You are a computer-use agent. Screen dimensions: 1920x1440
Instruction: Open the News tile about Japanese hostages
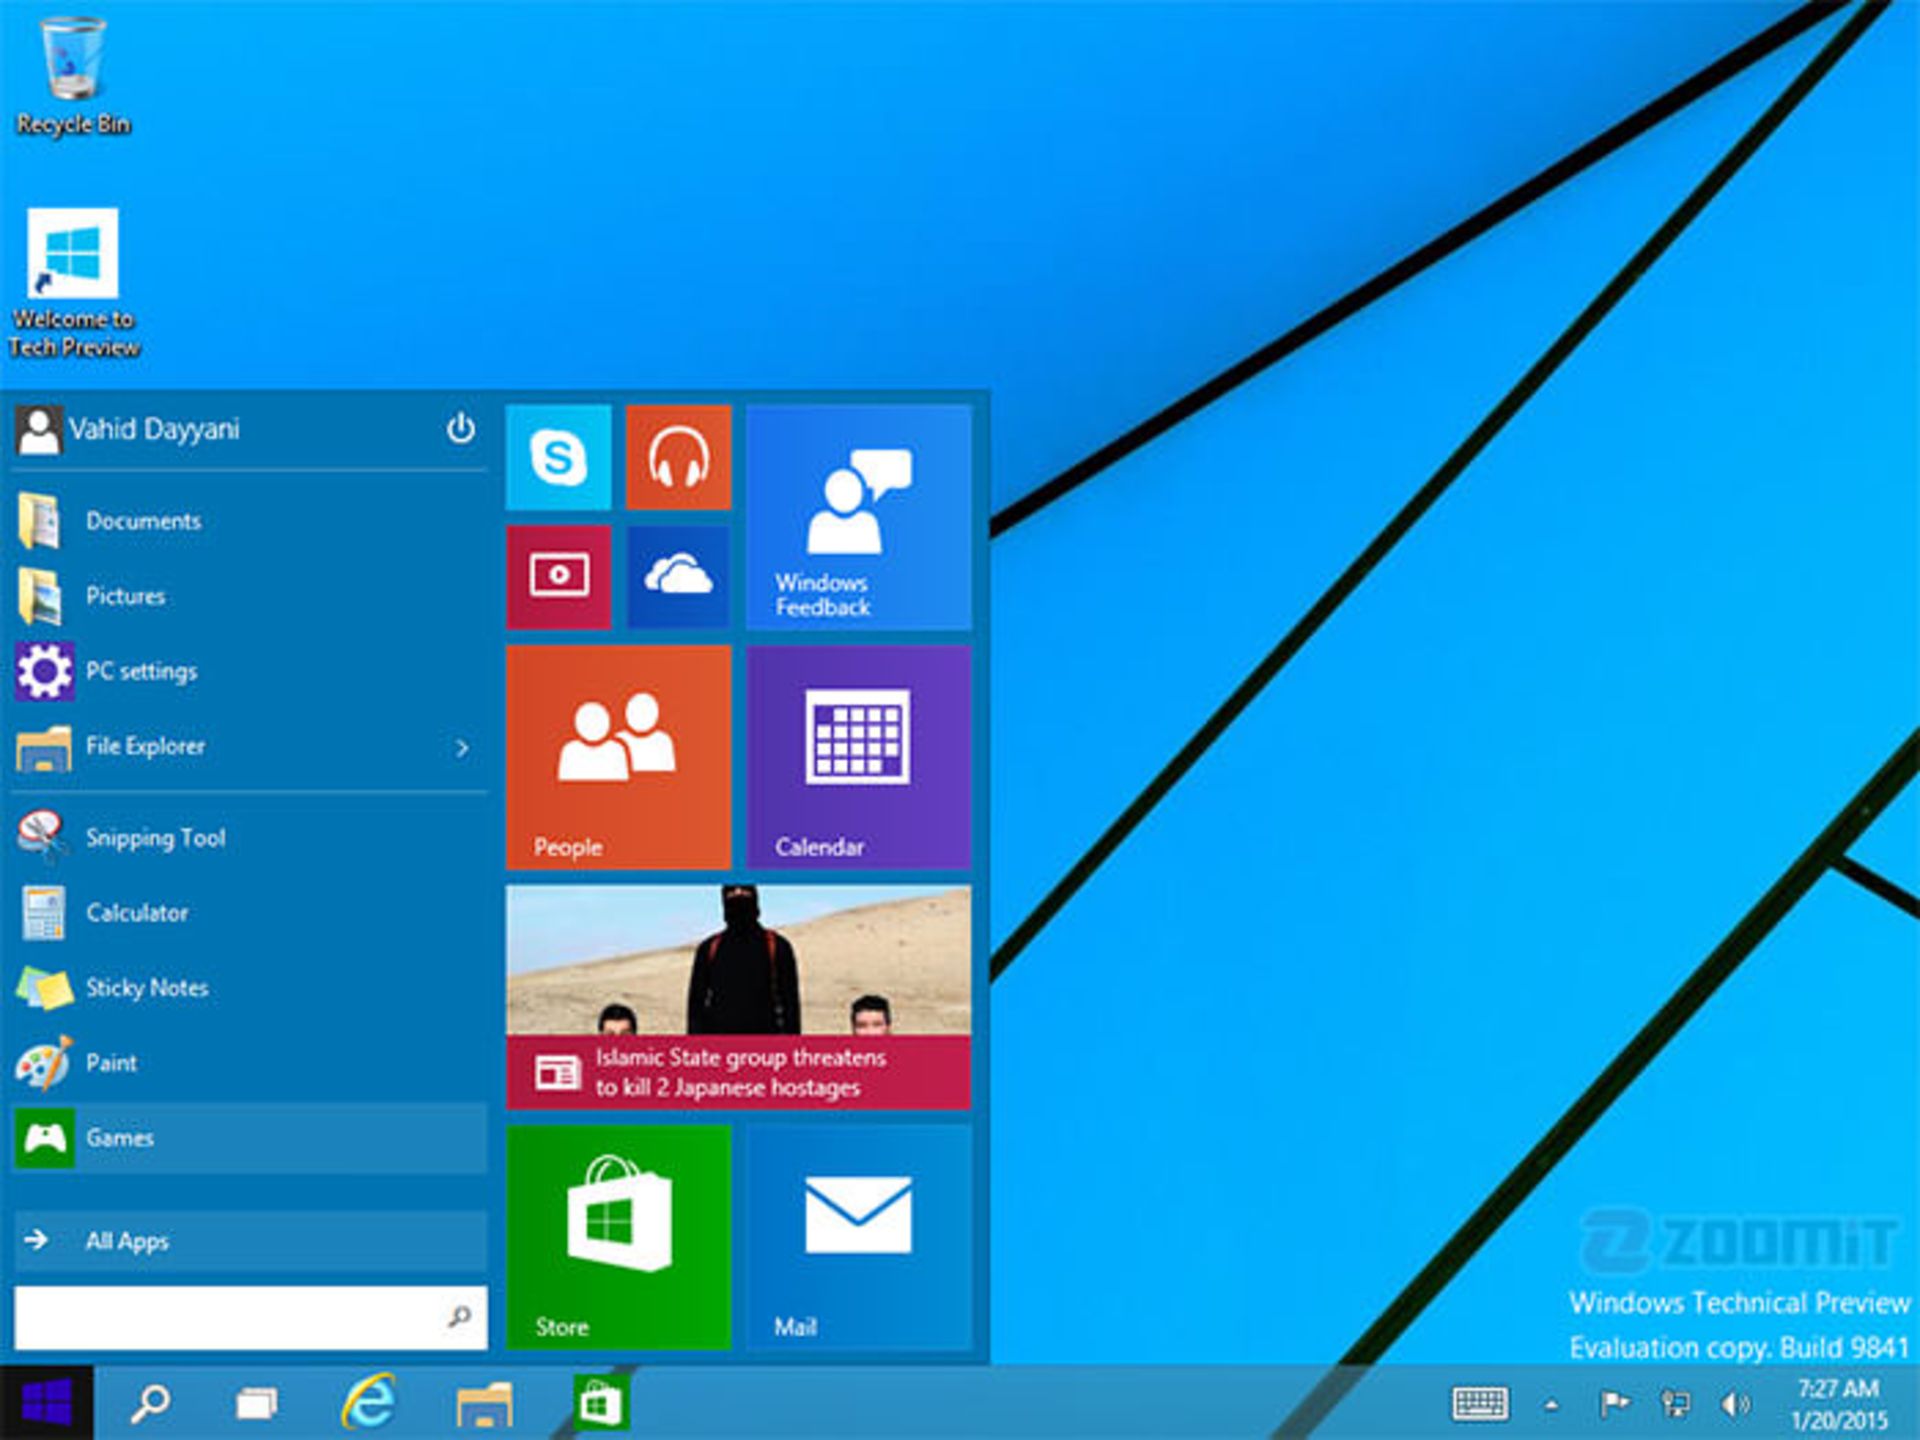(x=739, y=997)
